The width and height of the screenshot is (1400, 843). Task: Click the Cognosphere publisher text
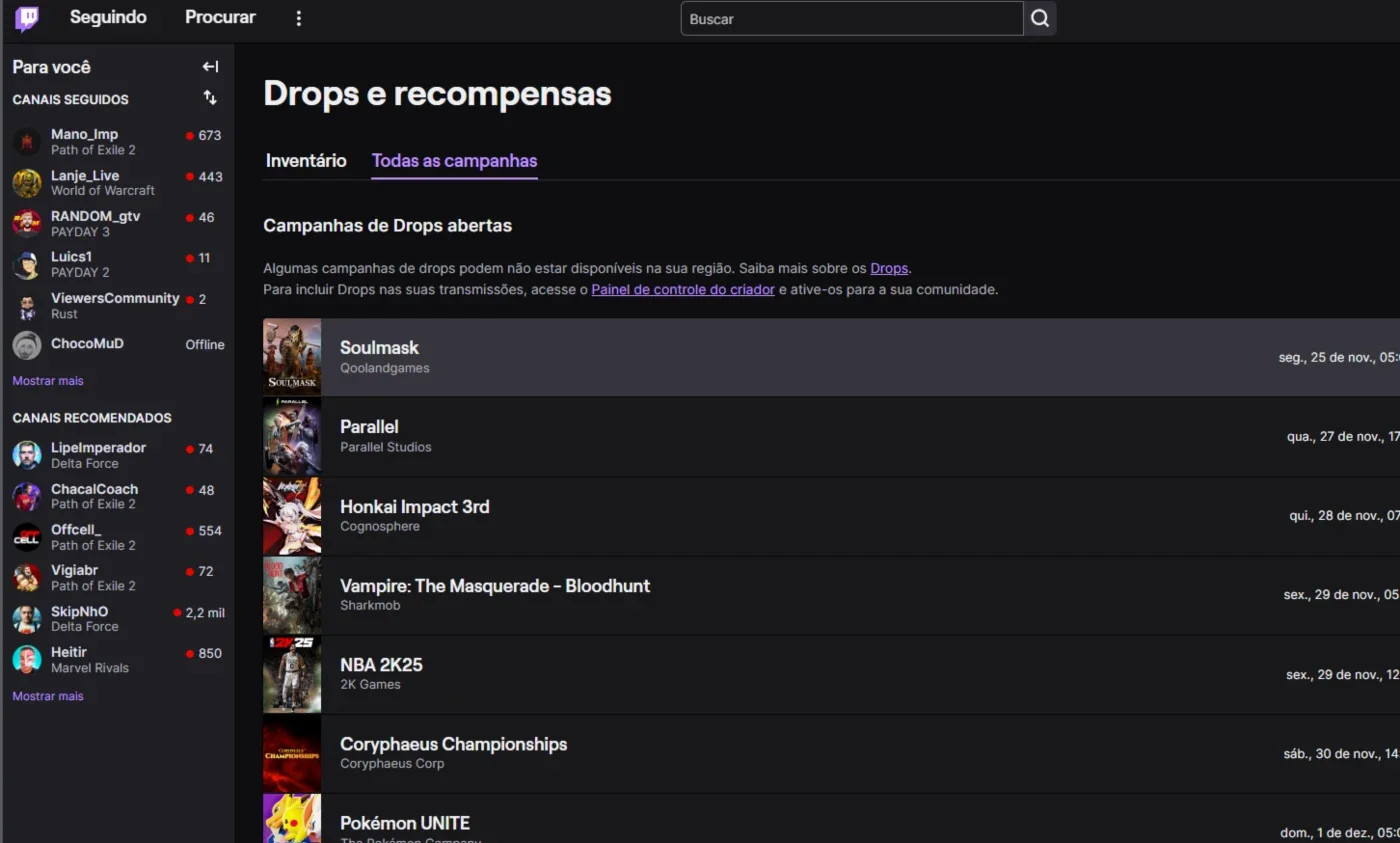click(380, 526)
